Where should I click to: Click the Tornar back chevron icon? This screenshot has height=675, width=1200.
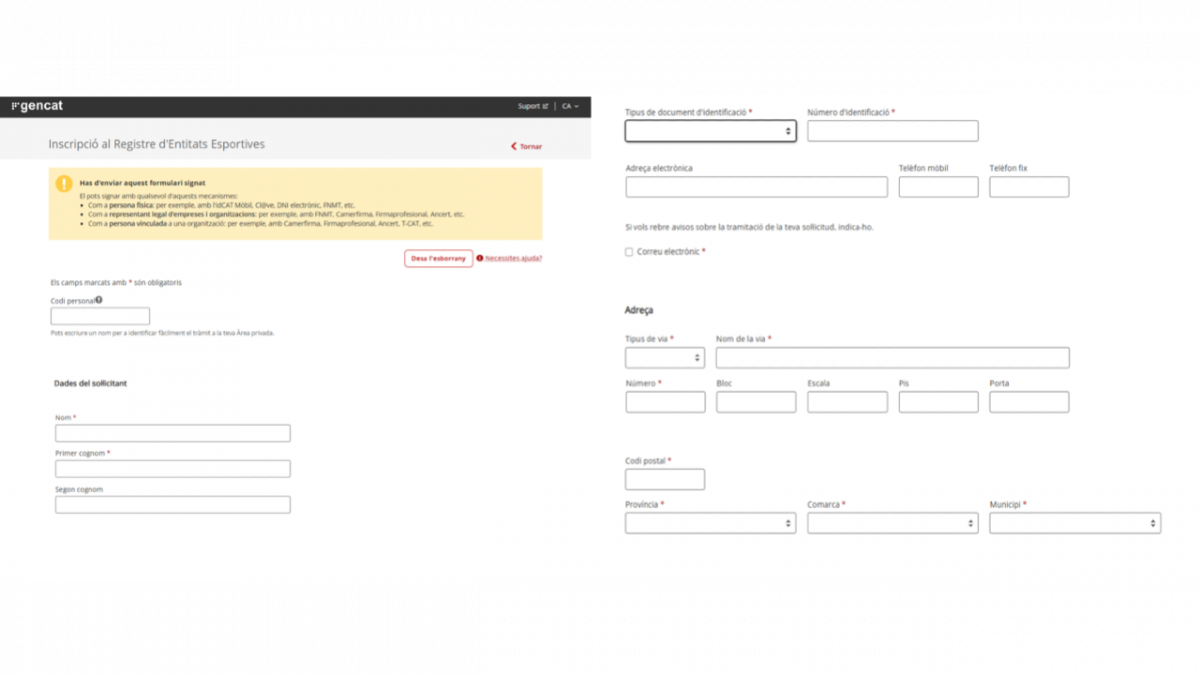tap(514, 146)
